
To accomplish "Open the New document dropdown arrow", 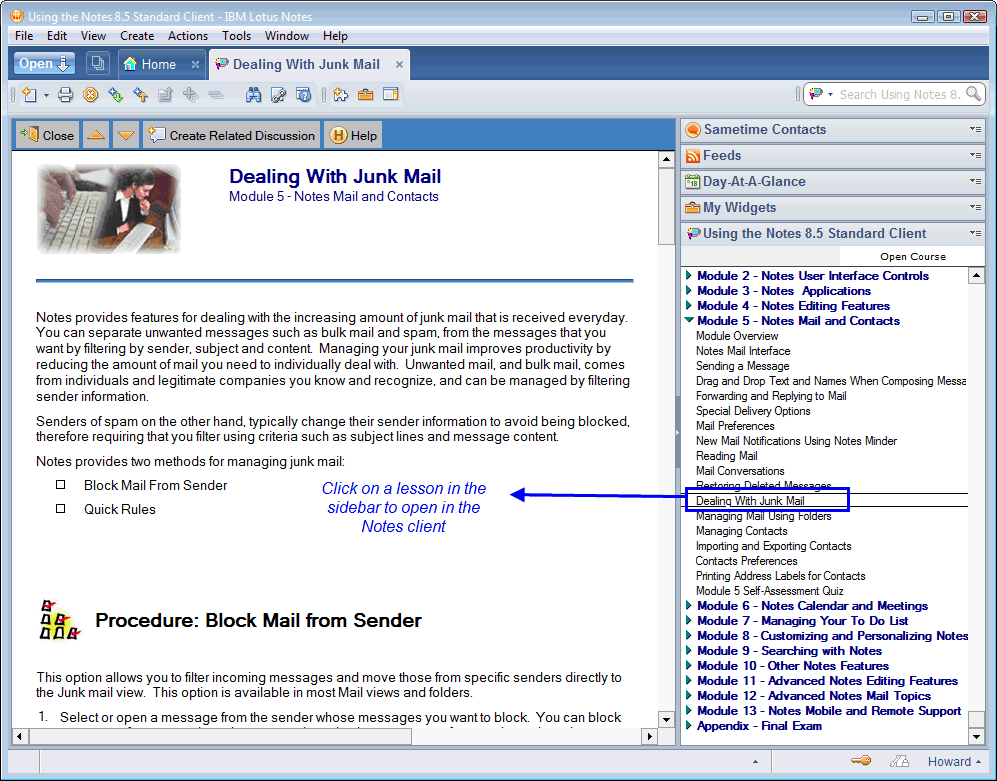I will coord(46,95).
